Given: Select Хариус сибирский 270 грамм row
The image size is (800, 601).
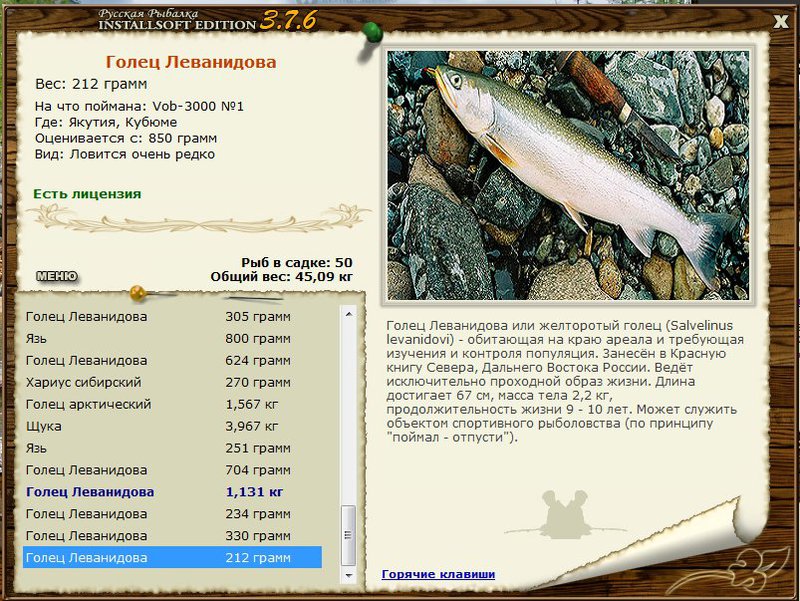Looking at the screenshot, I should [x=172, y=382].
